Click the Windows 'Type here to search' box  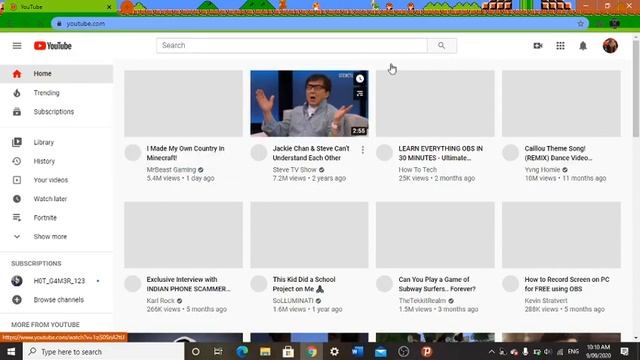(104, 351)
